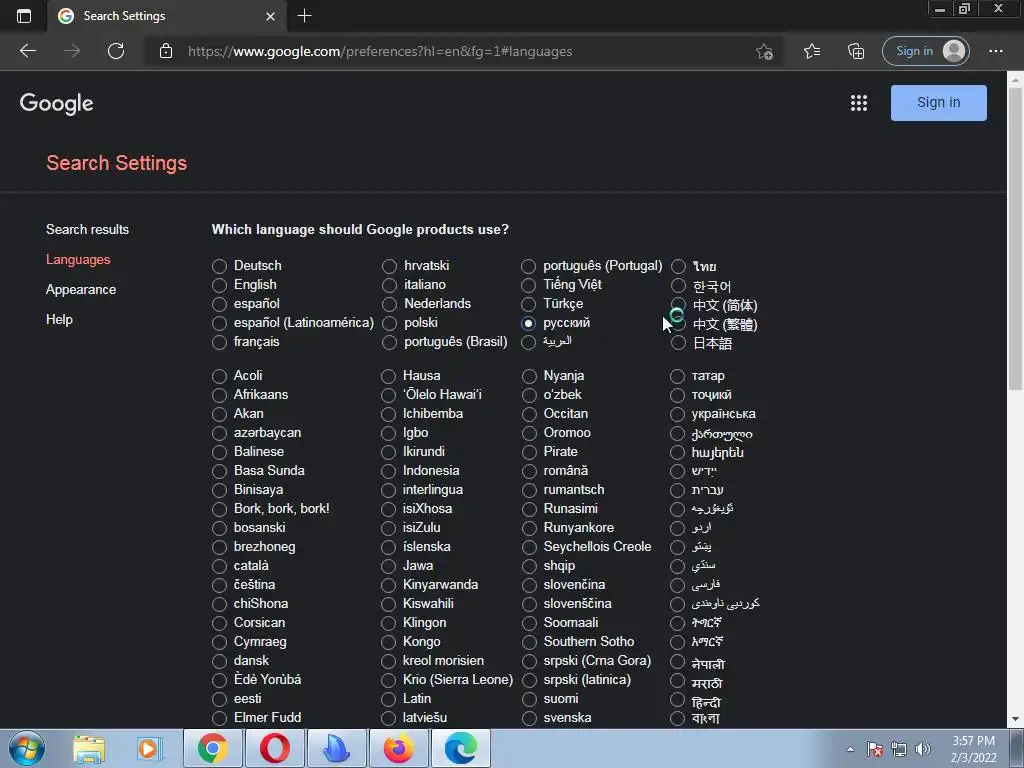Open Search results settings section

point(88,229)
